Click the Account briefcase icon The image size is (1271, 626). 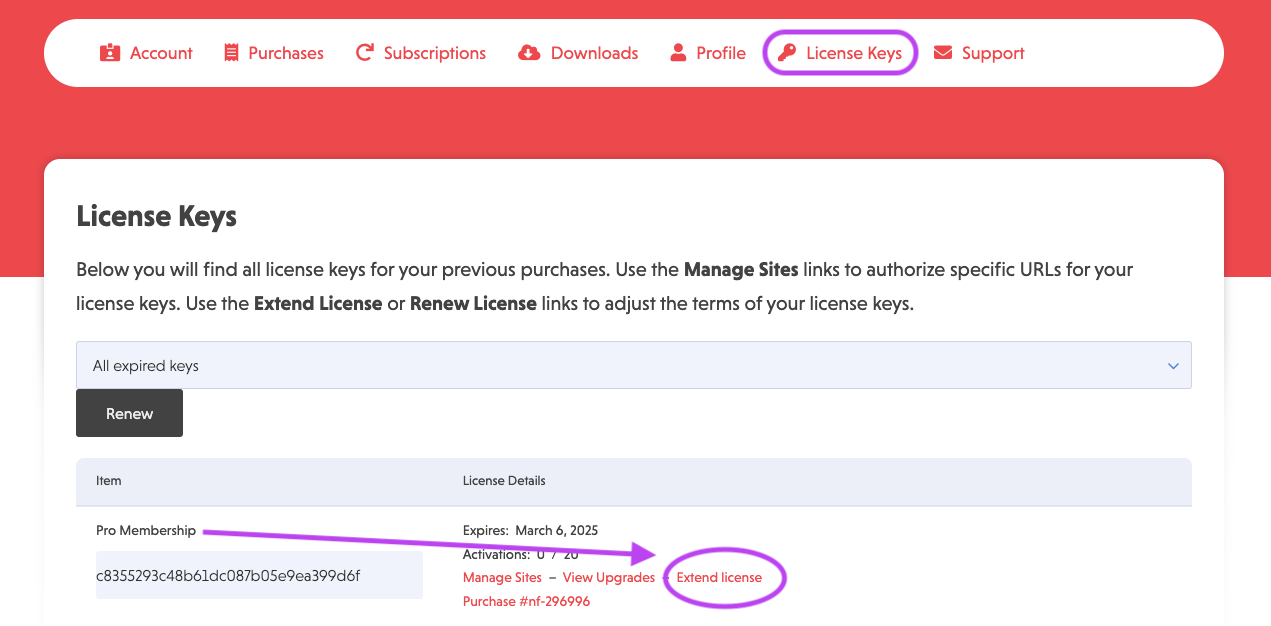(111, 52)
